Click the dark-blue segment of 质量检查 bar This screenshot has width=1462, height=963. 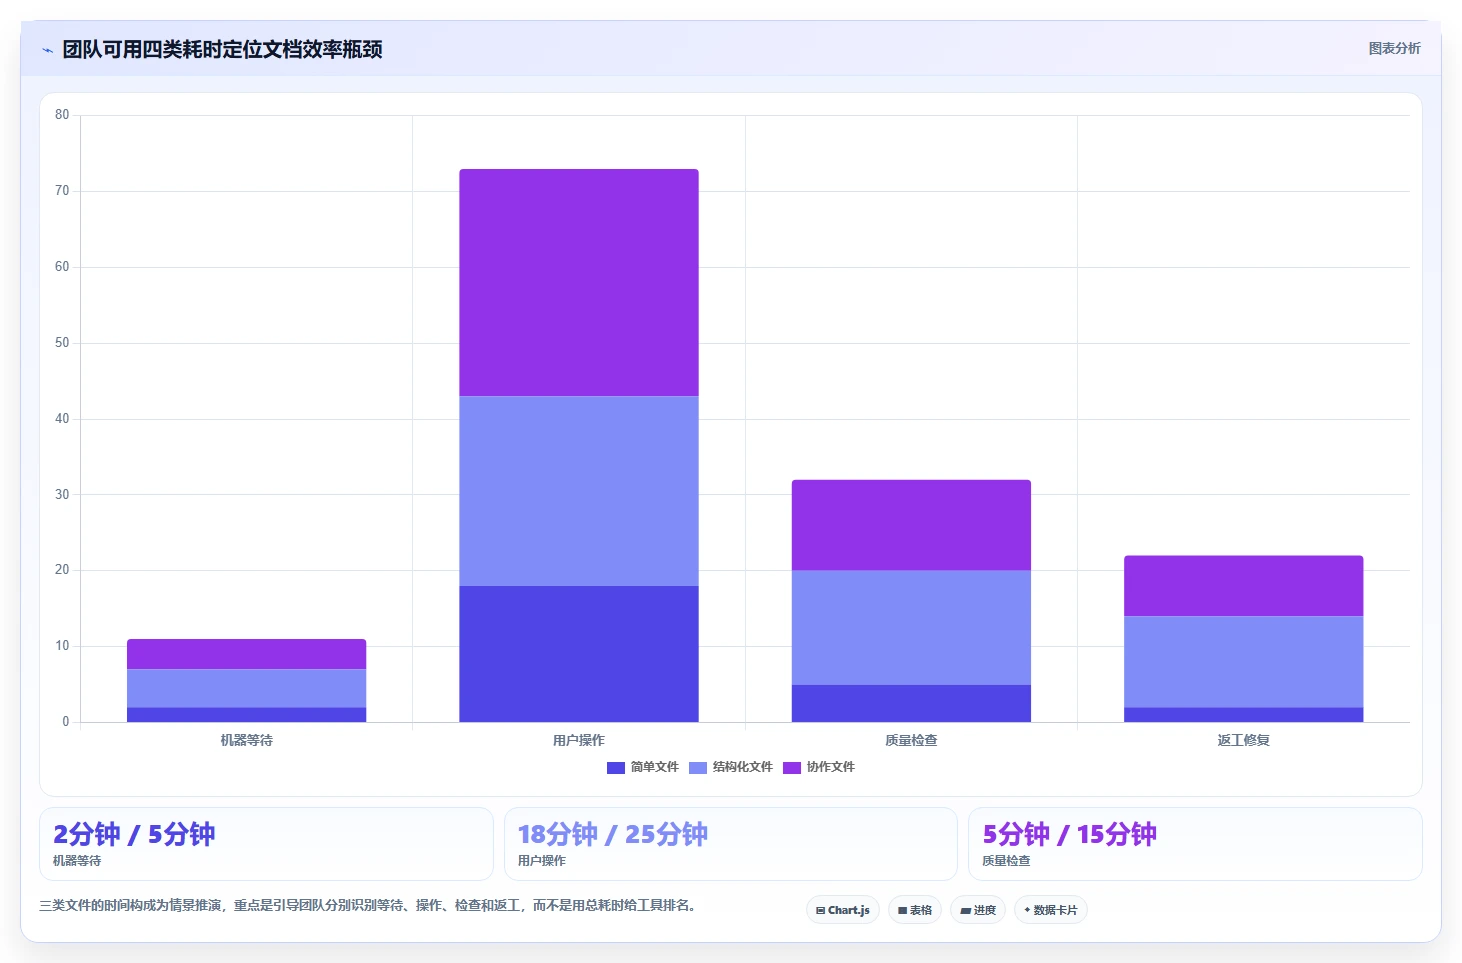coord(911,703)
